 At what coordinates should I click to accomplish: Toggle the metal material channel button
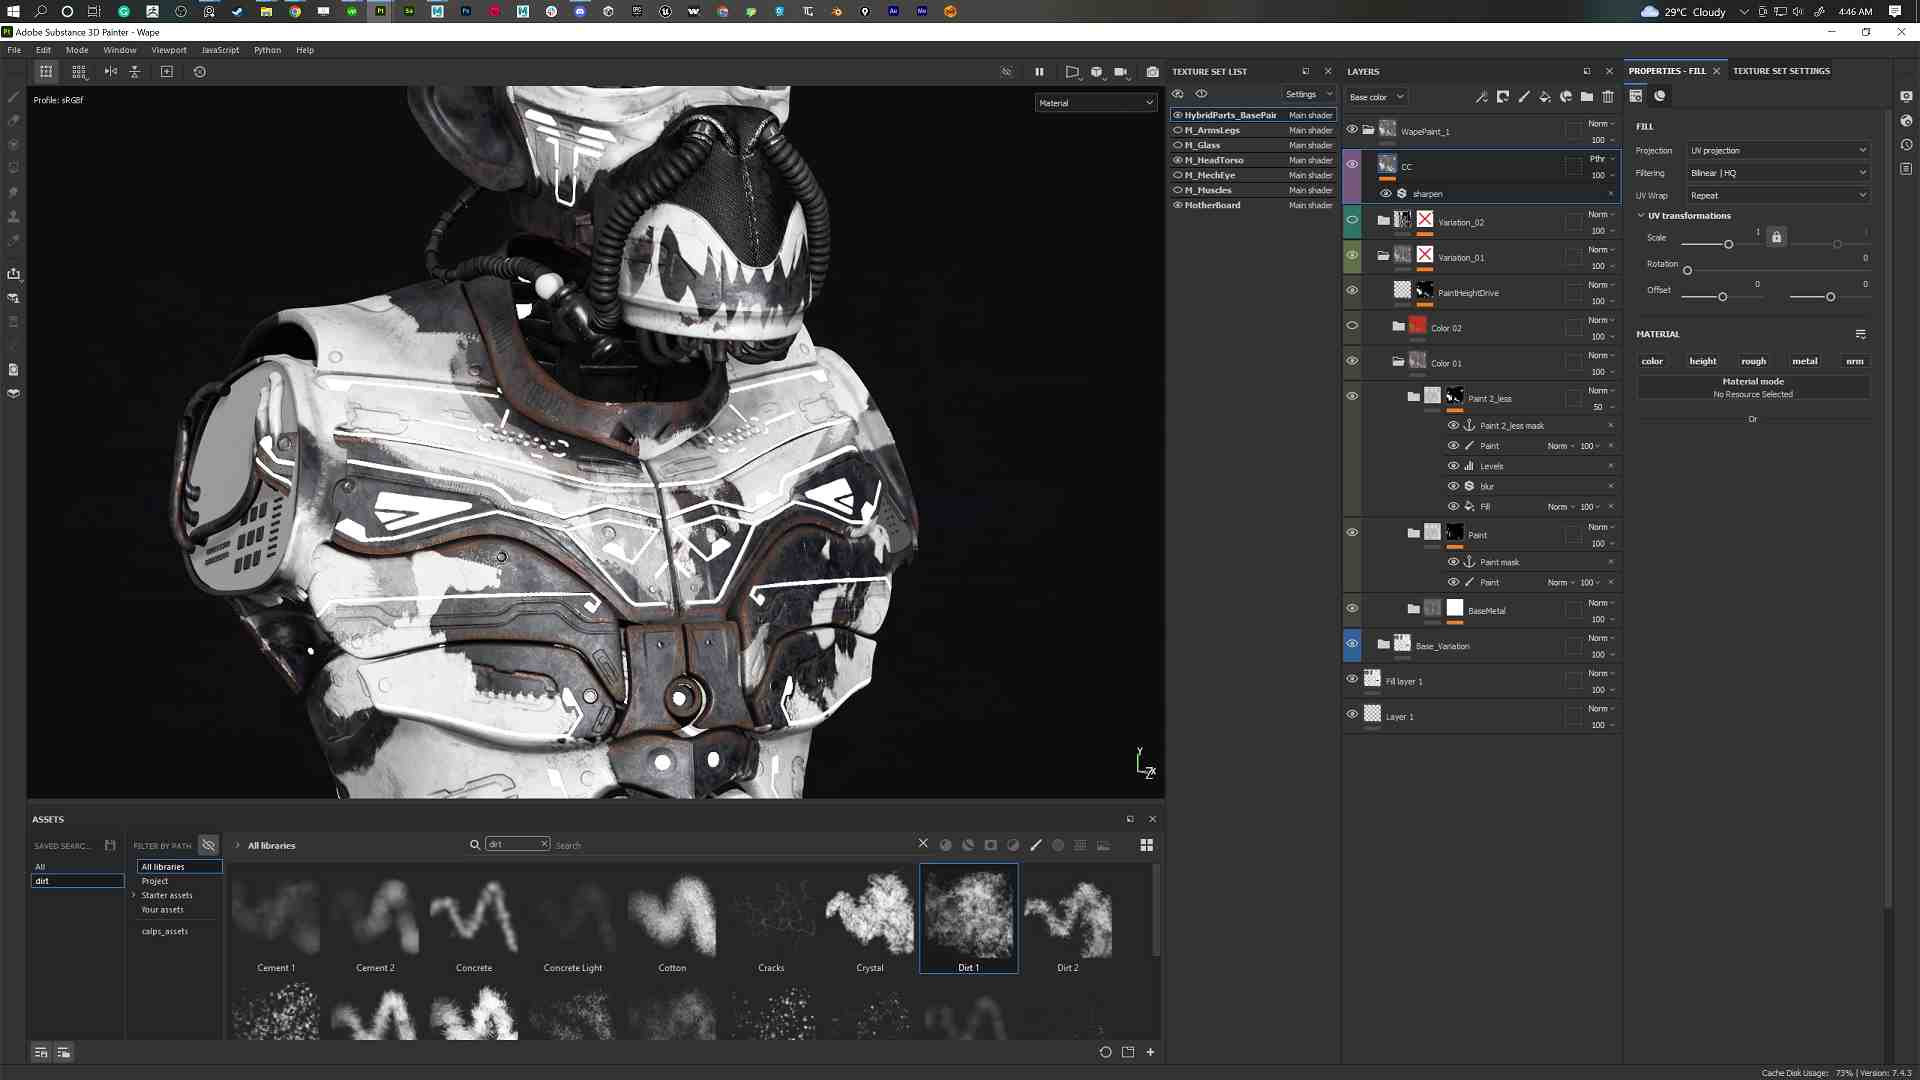point(1804,361)
